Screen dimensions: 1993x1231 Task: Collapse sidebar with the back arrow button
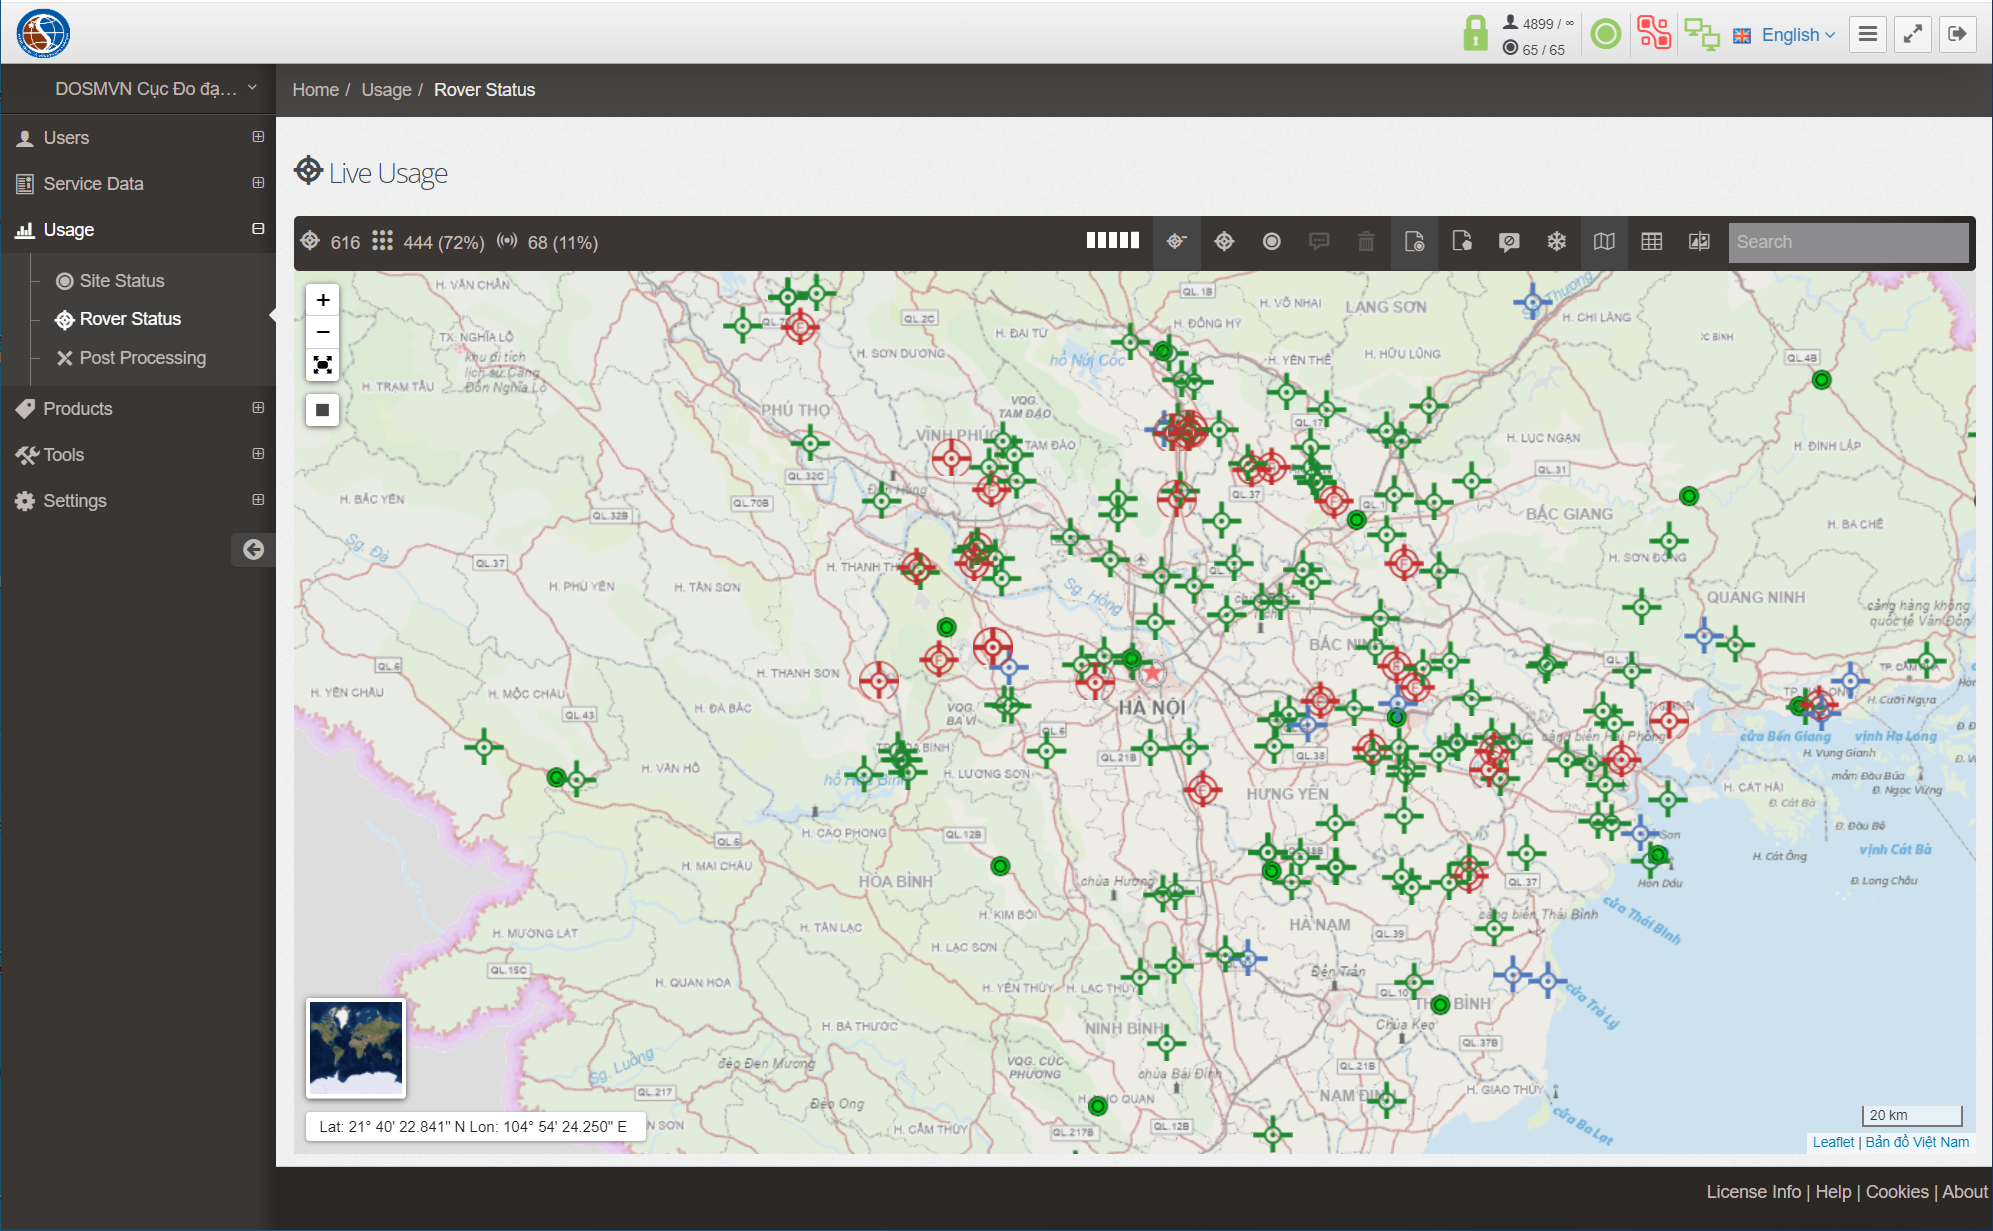[x=253, y=549]
